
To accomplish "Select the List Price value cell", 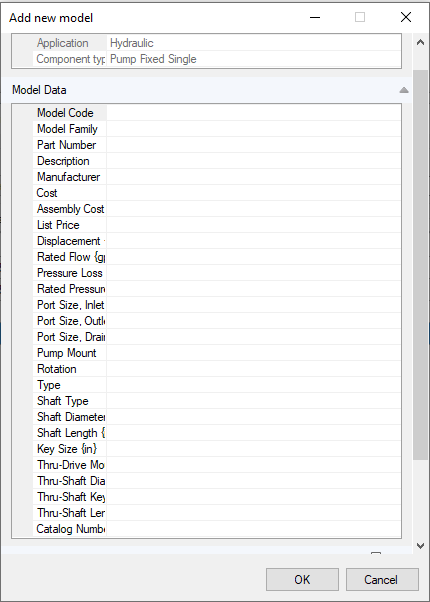I will pyautogui.click(x=254, y=225).
